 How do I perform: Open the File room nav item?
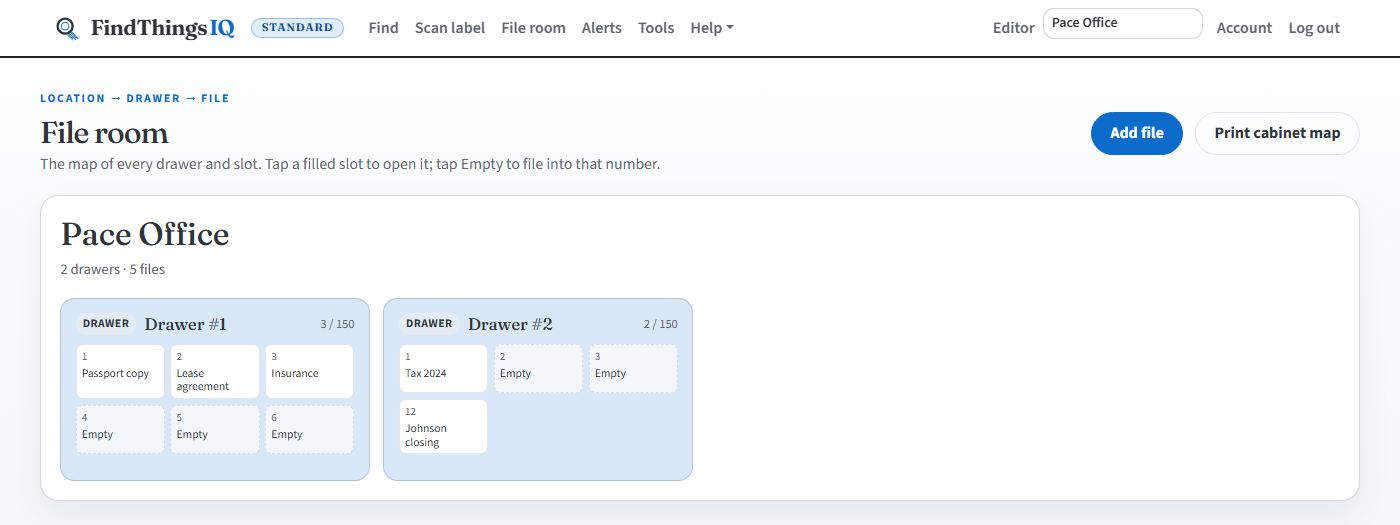pos(533,28)
